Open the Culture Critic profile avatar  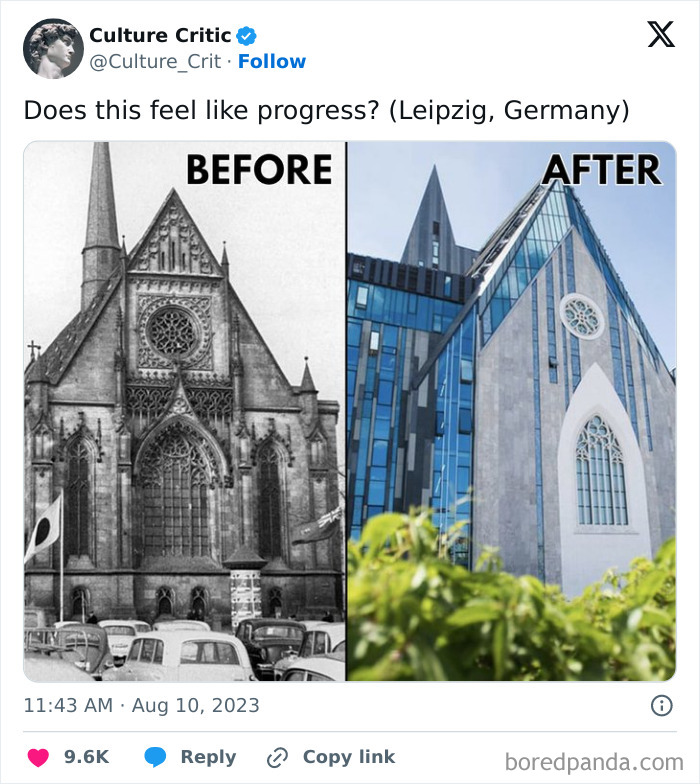click(53, 48)
